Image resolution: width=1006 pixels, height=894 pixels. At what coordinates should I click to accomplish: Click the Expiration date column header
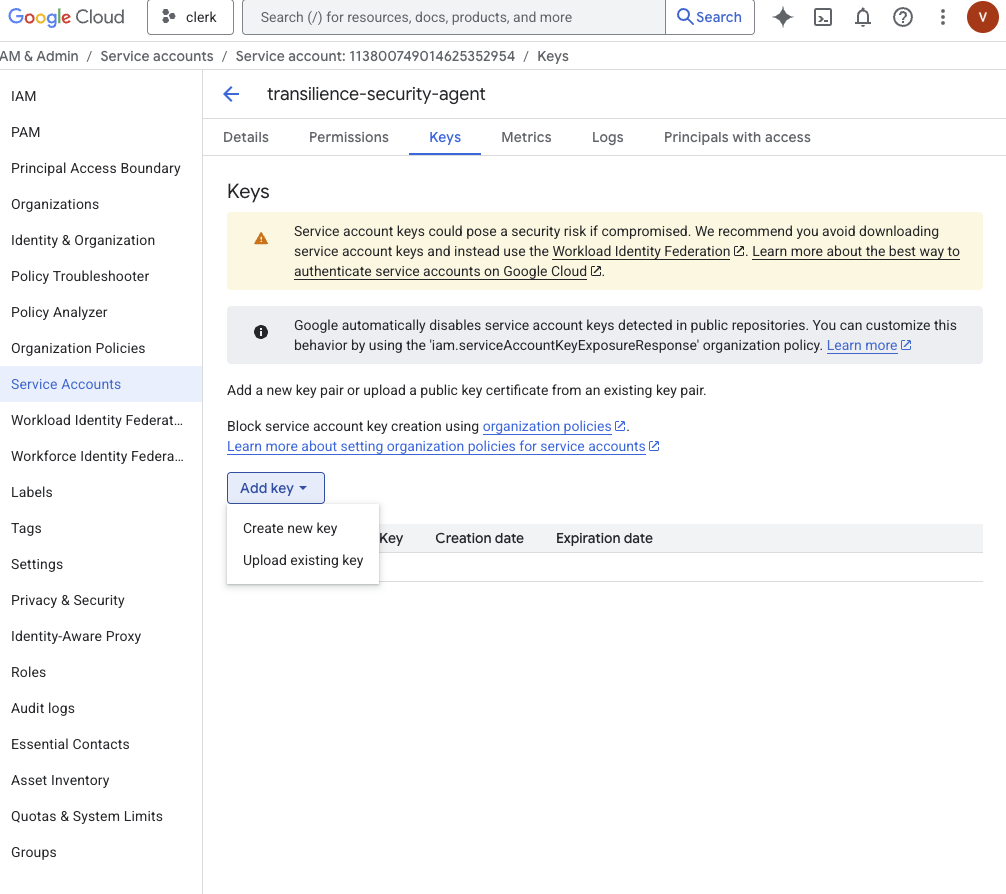tap(604, 538)
